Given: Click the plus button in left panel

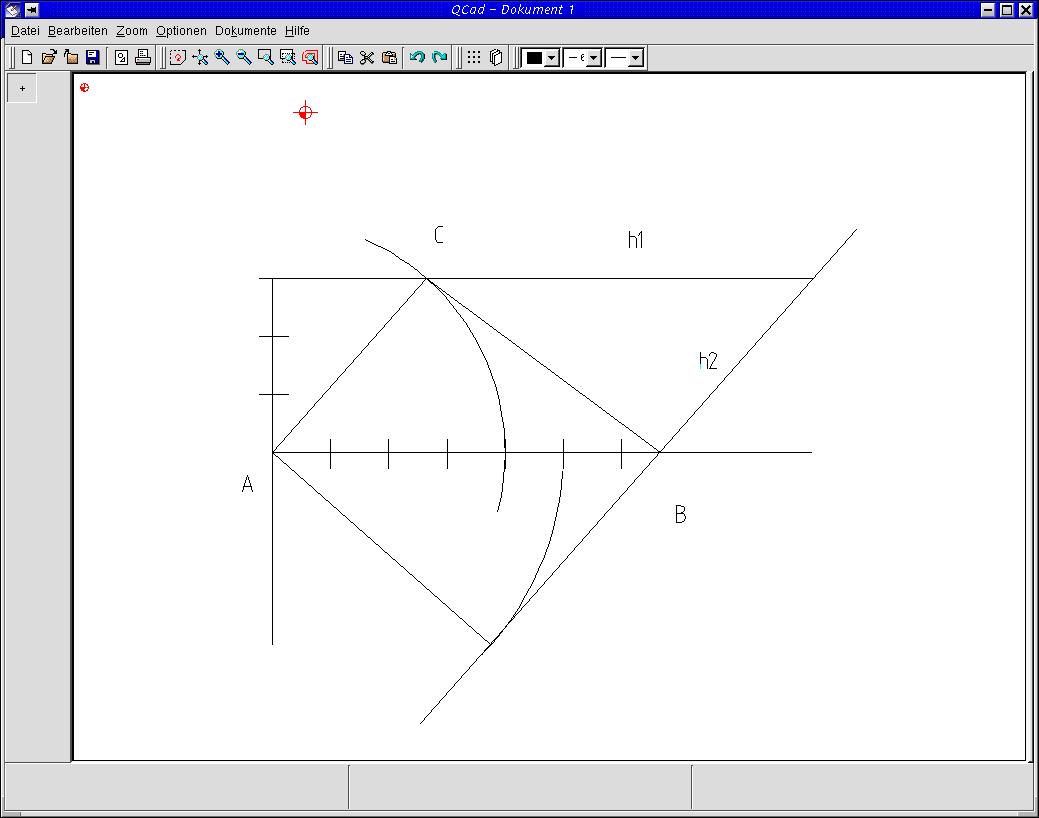Looking at the screenshot, I should click(22, 89).
